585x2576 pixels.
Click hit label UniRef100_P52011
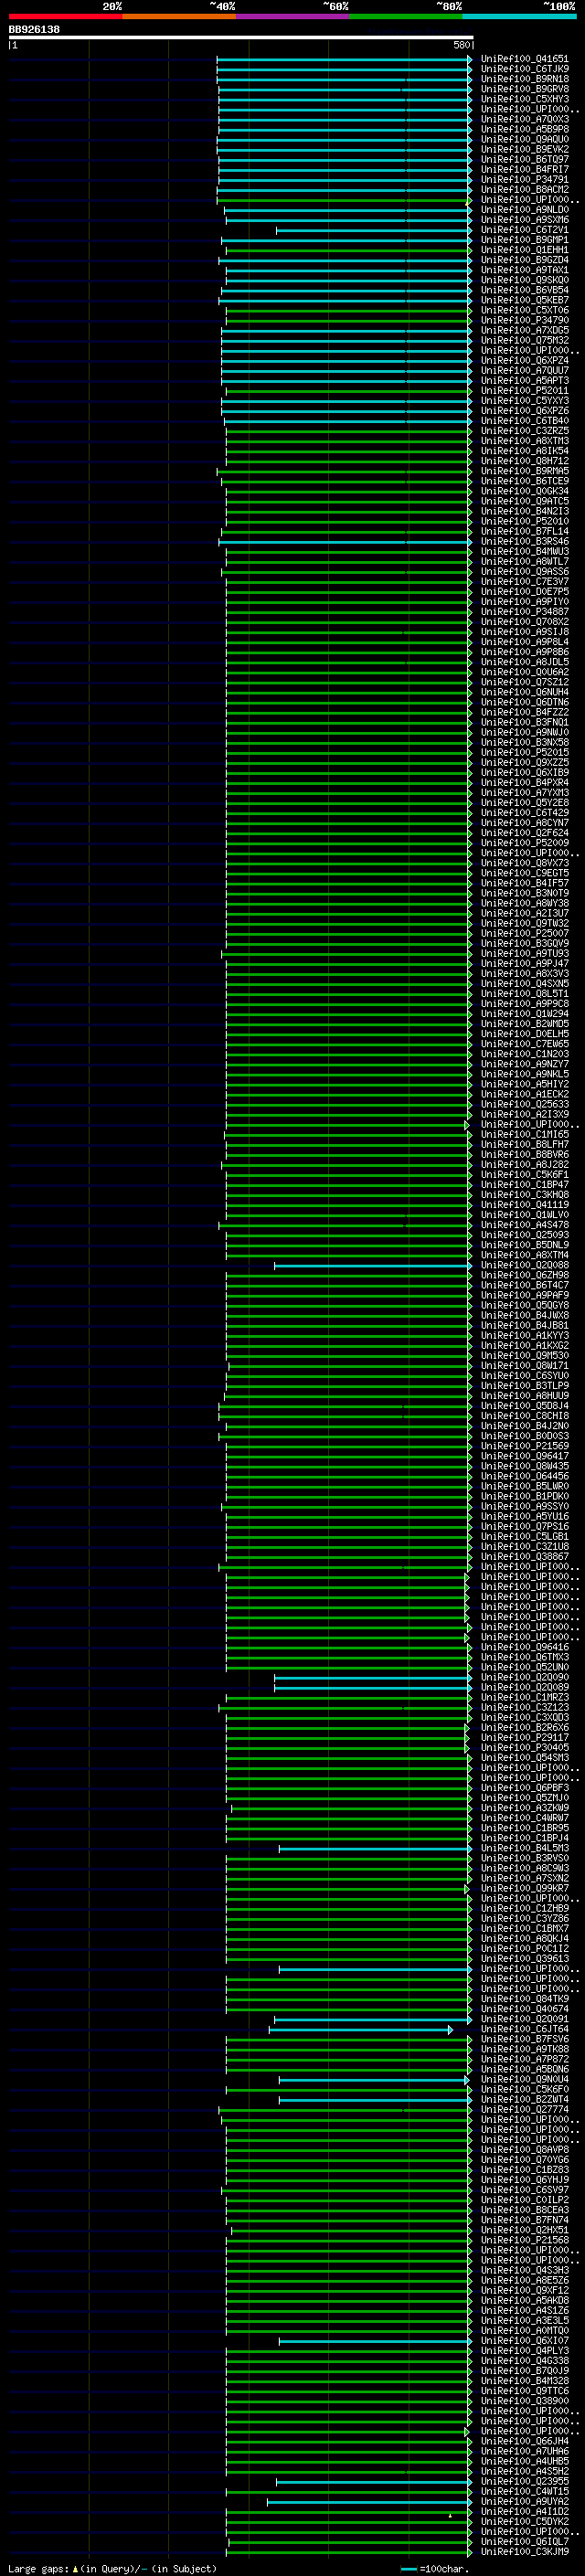tap(524, 391)
